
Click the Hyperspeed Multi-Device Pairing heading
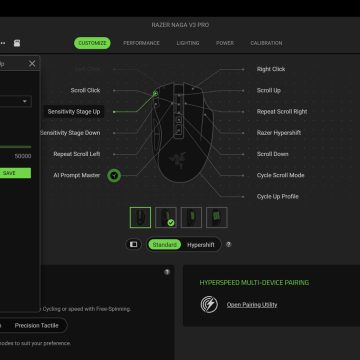coord(254,283)
